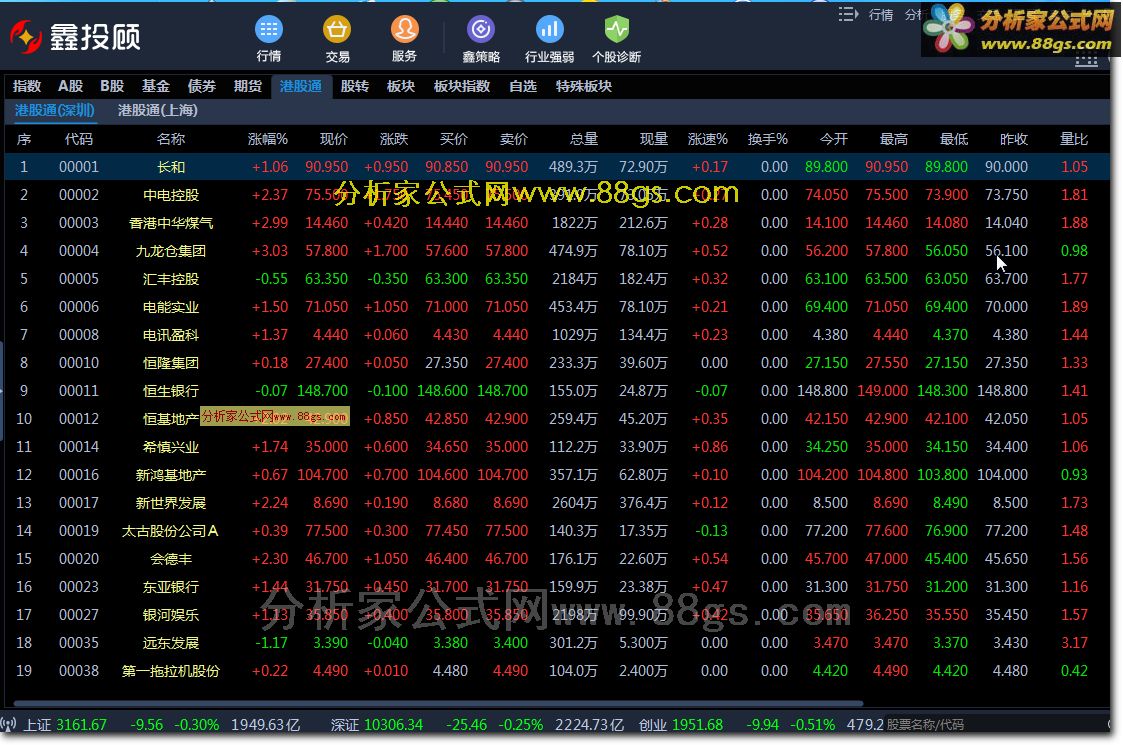The image size is (1123, 745).
Task: Switch to the A股 tab
Action: (70, 86)
